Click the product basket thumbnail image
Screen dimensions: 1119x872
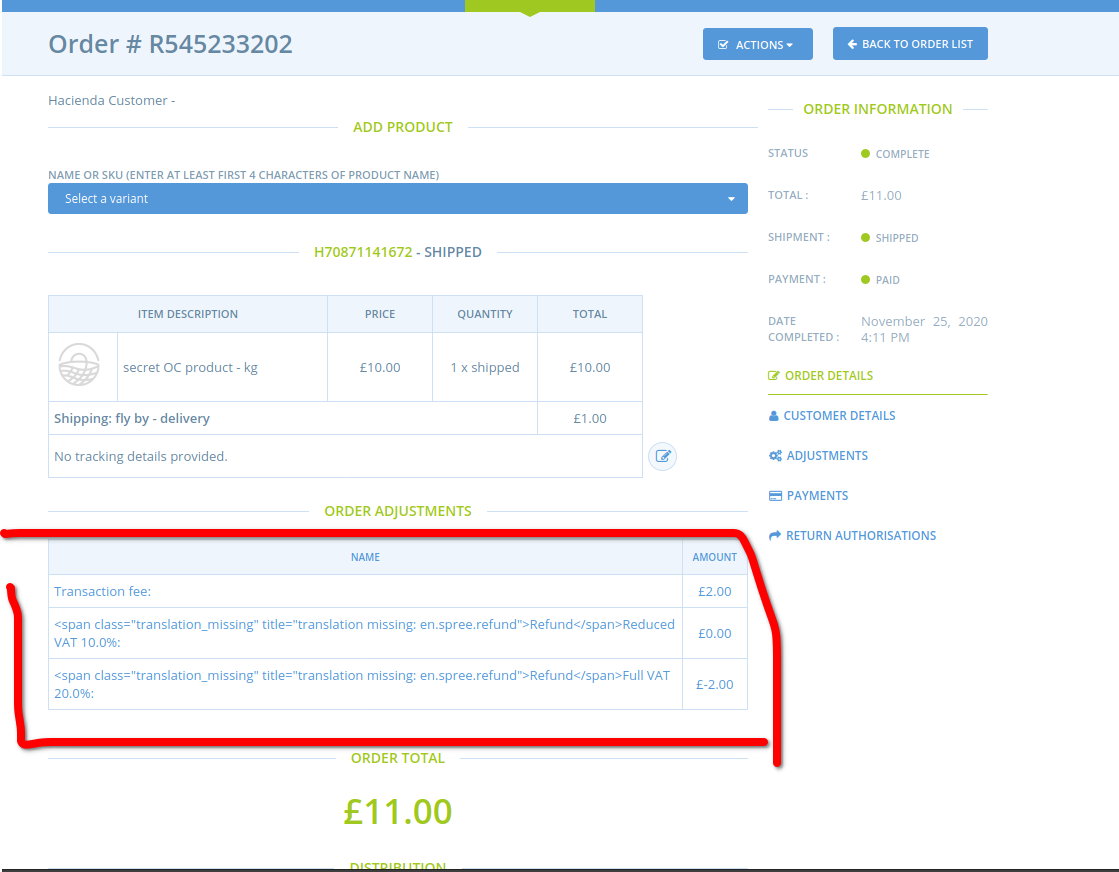79,365
